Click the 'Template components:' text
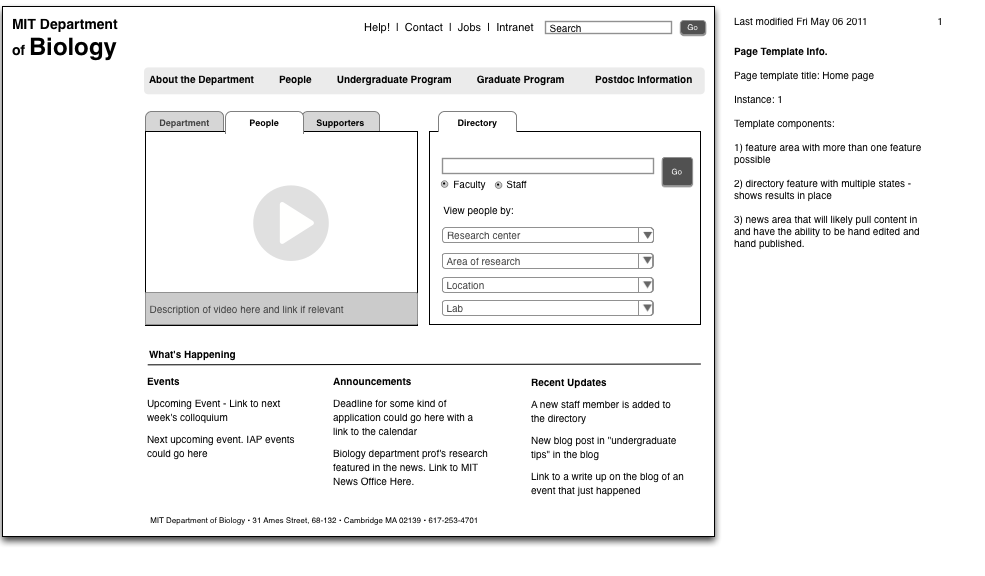 tap(784, 124)
